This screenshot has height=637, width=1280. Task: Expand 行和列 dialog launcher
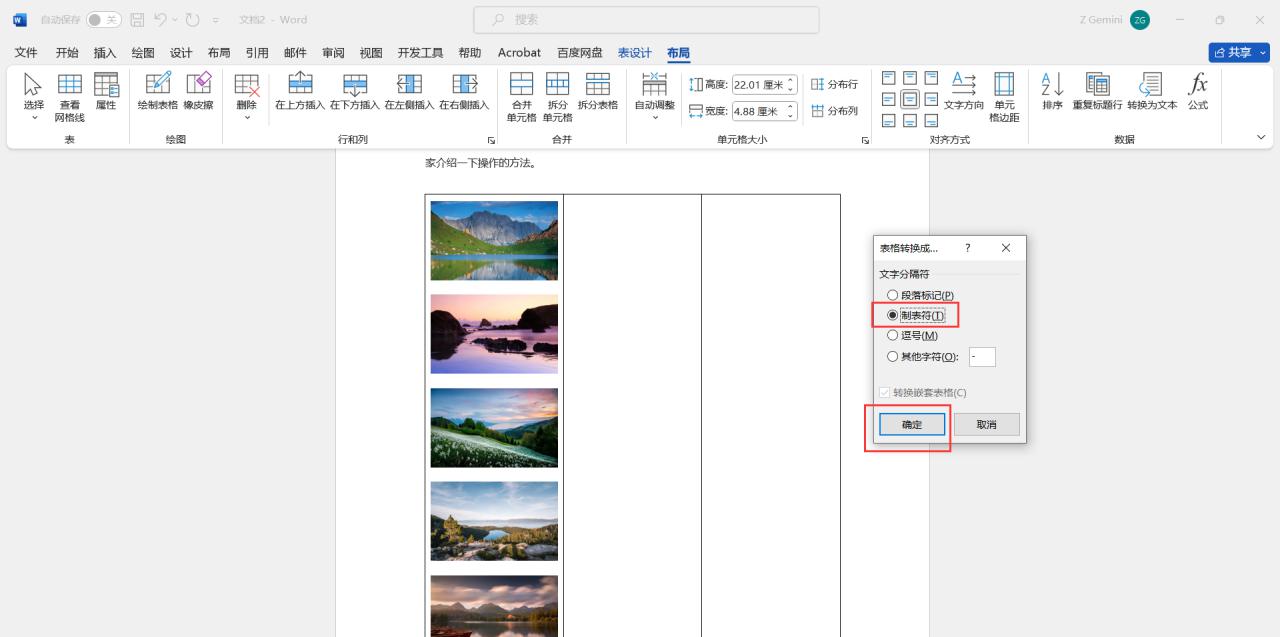(491, 141)
